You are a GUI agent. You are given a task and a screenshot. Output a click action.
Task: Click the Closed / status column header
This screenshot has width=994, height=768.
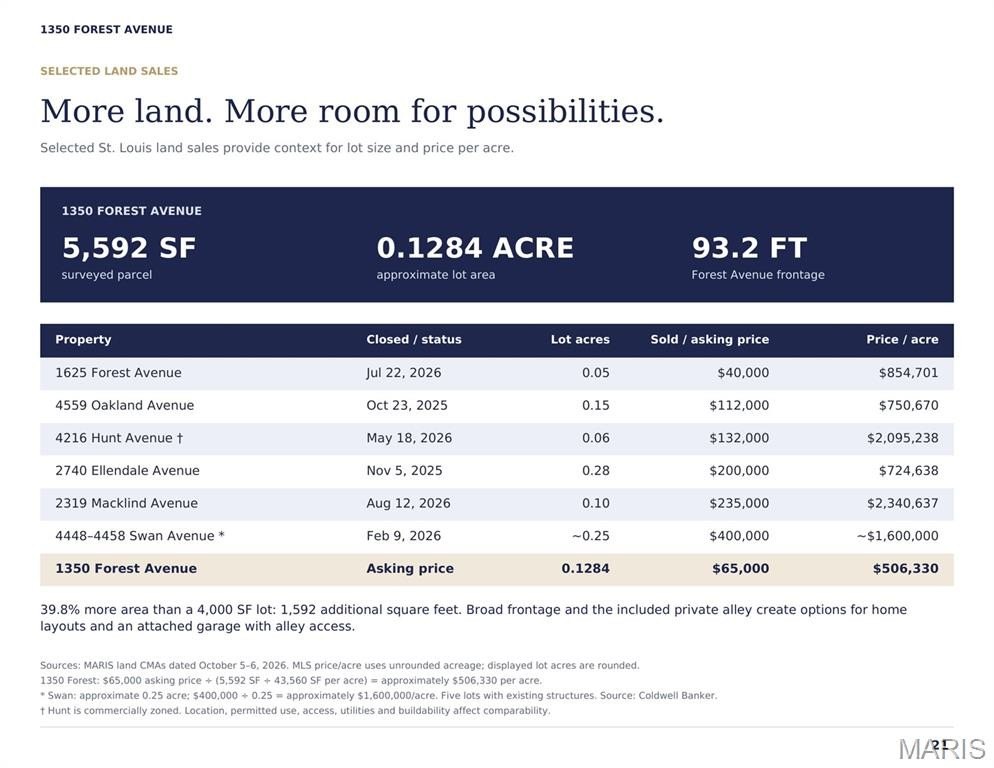pos(413,339)
